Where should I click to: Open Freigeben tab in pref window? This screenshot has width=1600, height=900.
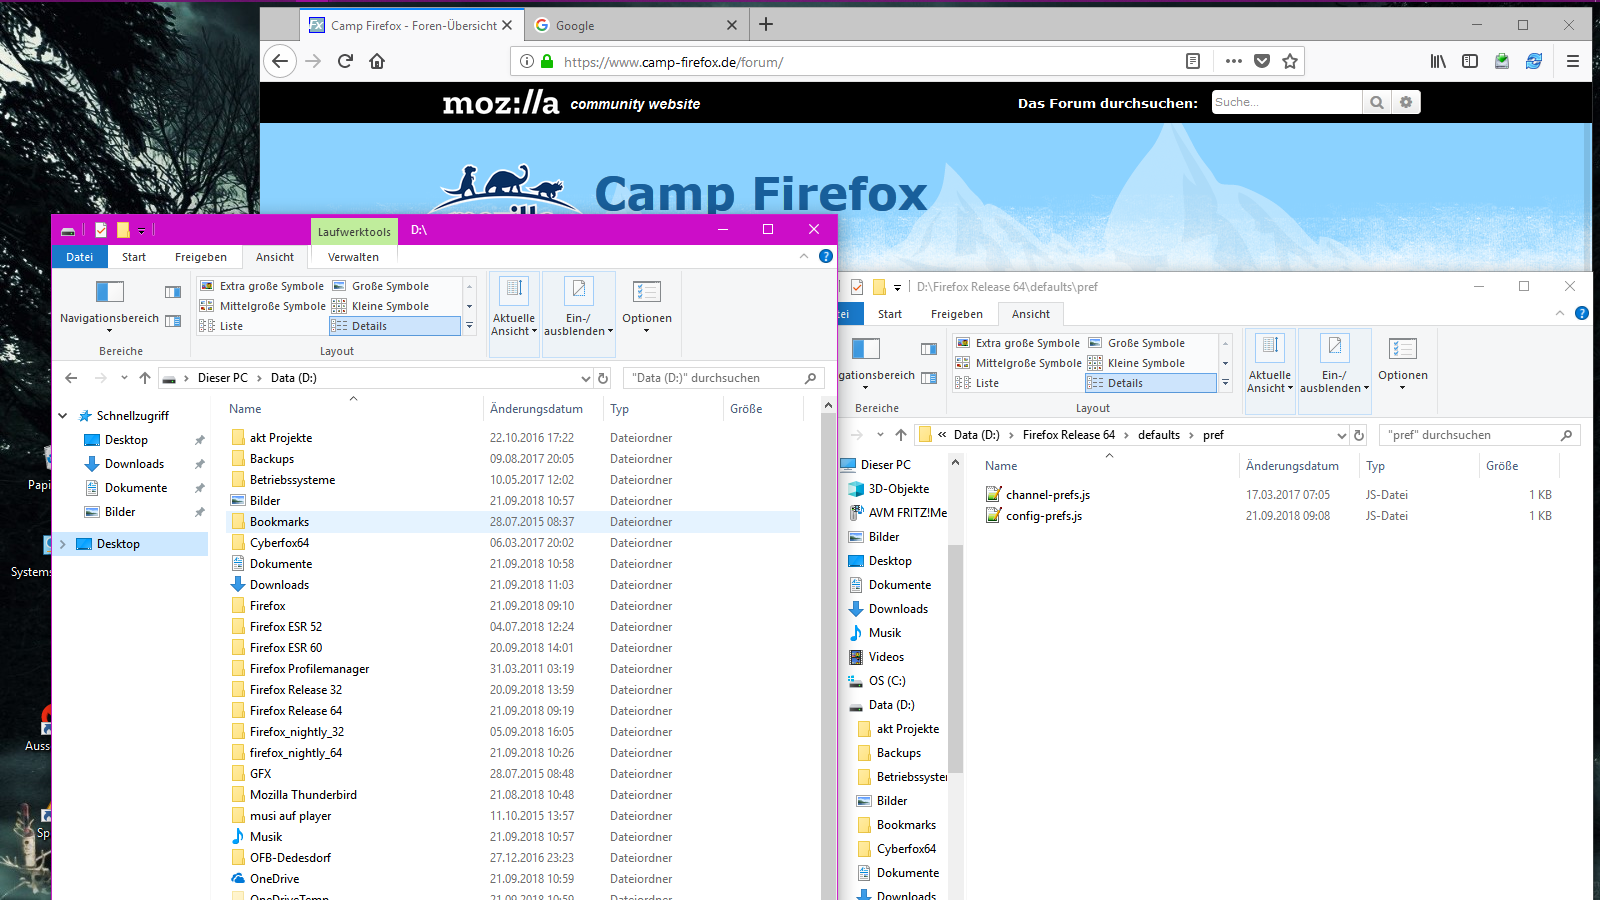tap(957, 314)
